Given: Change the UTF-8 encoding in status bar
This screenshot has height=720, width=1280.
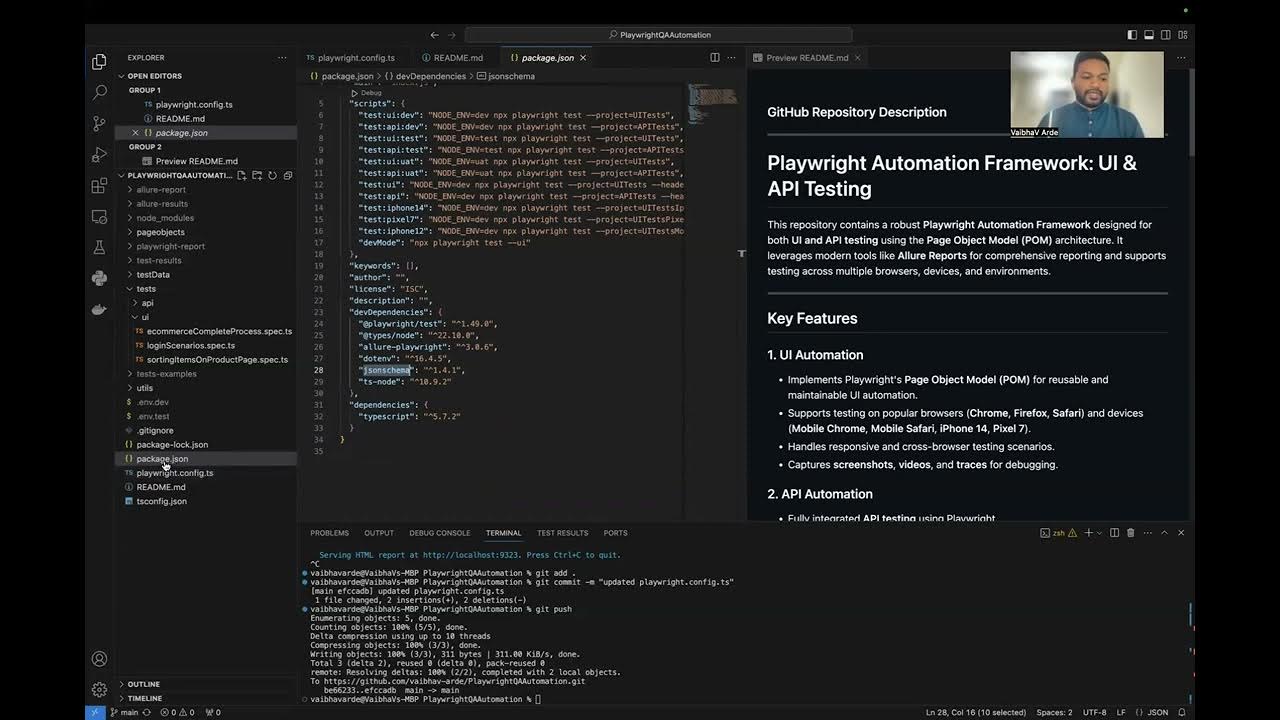Looking at the screenshot, I should [x=1094, y=713].
